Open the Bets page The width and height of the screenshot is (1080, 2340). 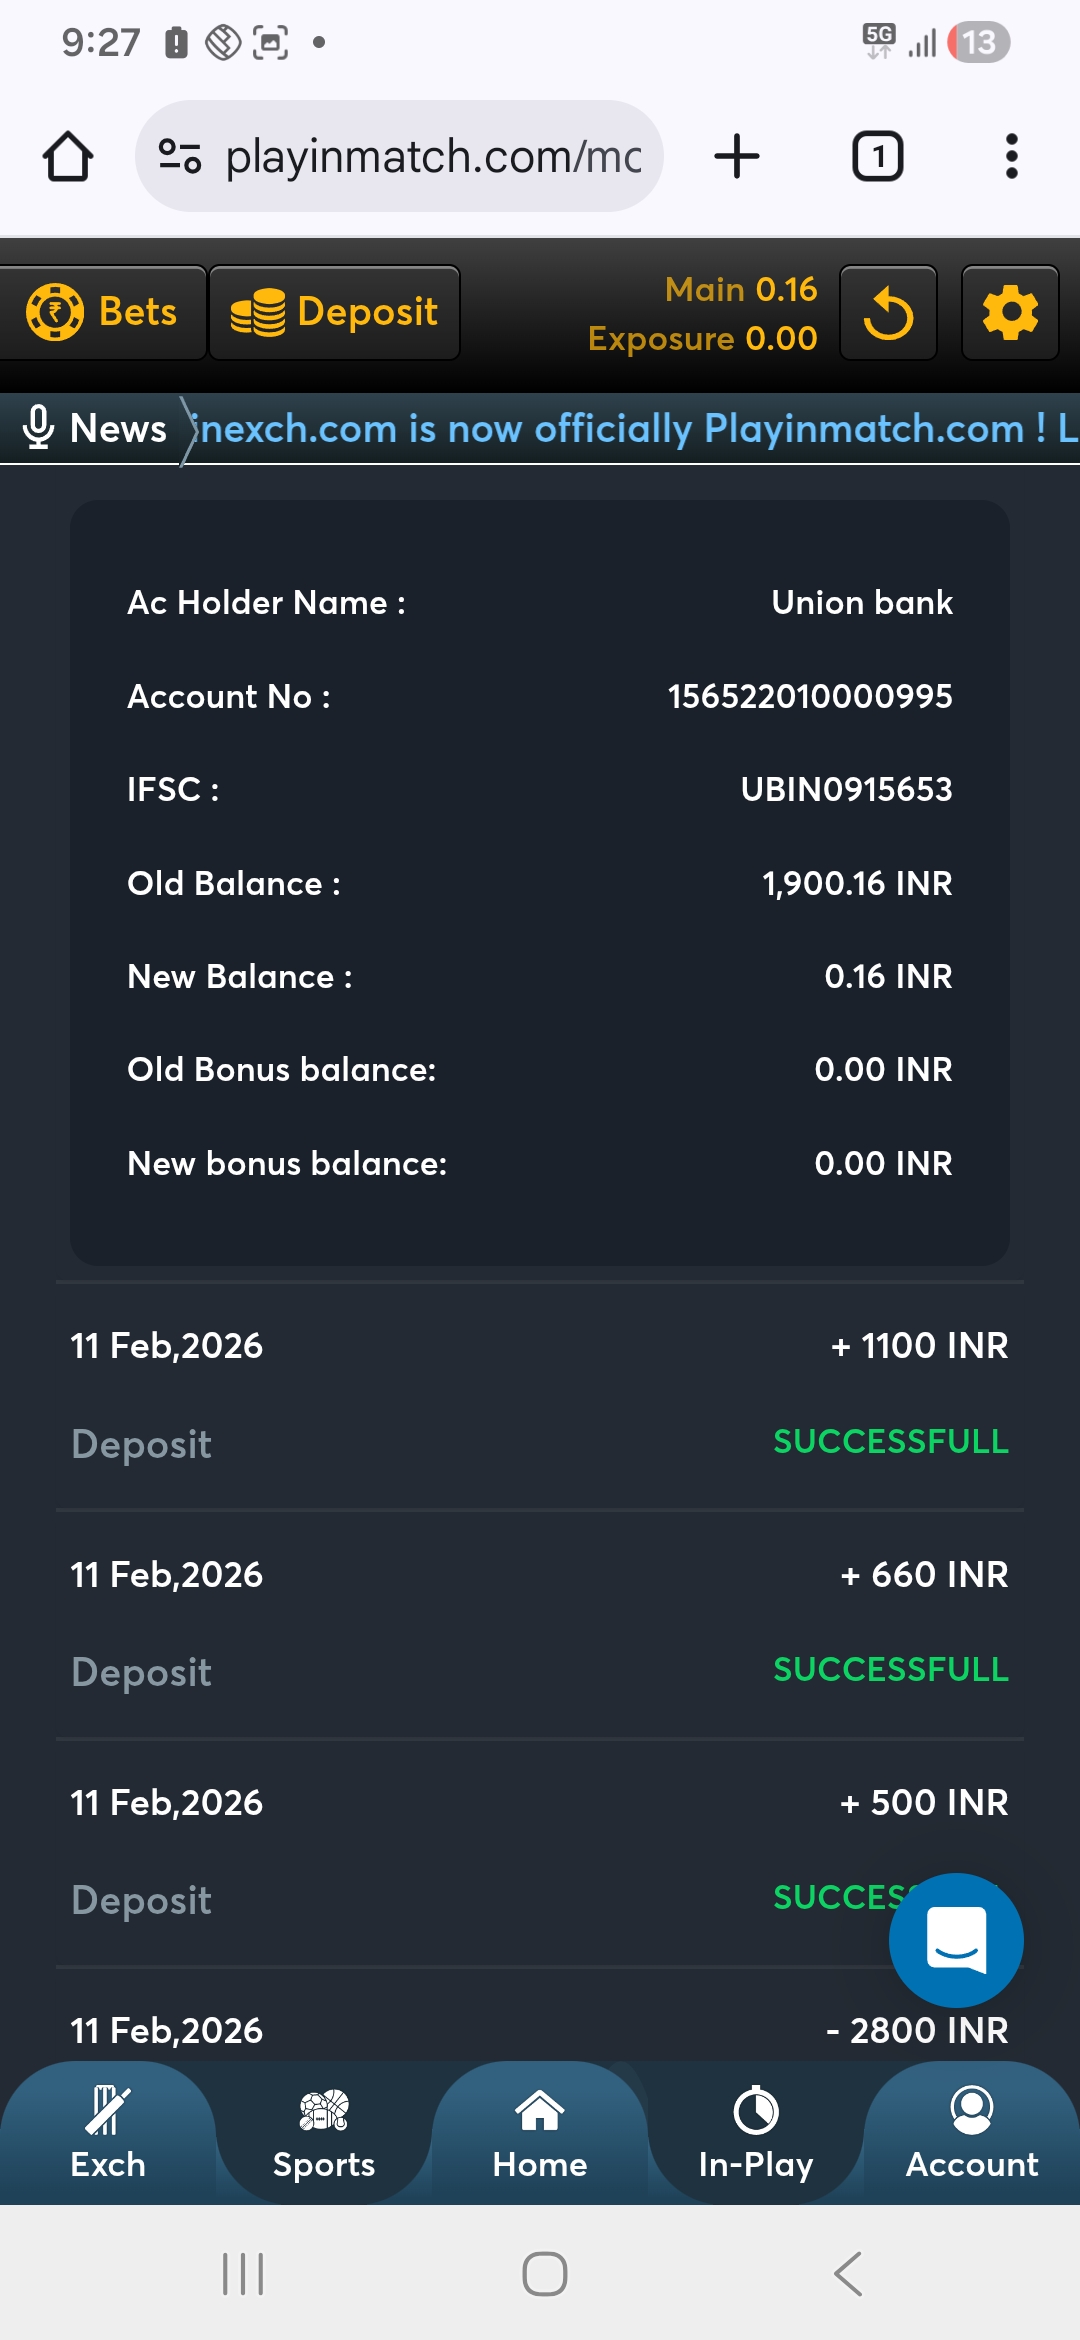click(x=102, y=313)
